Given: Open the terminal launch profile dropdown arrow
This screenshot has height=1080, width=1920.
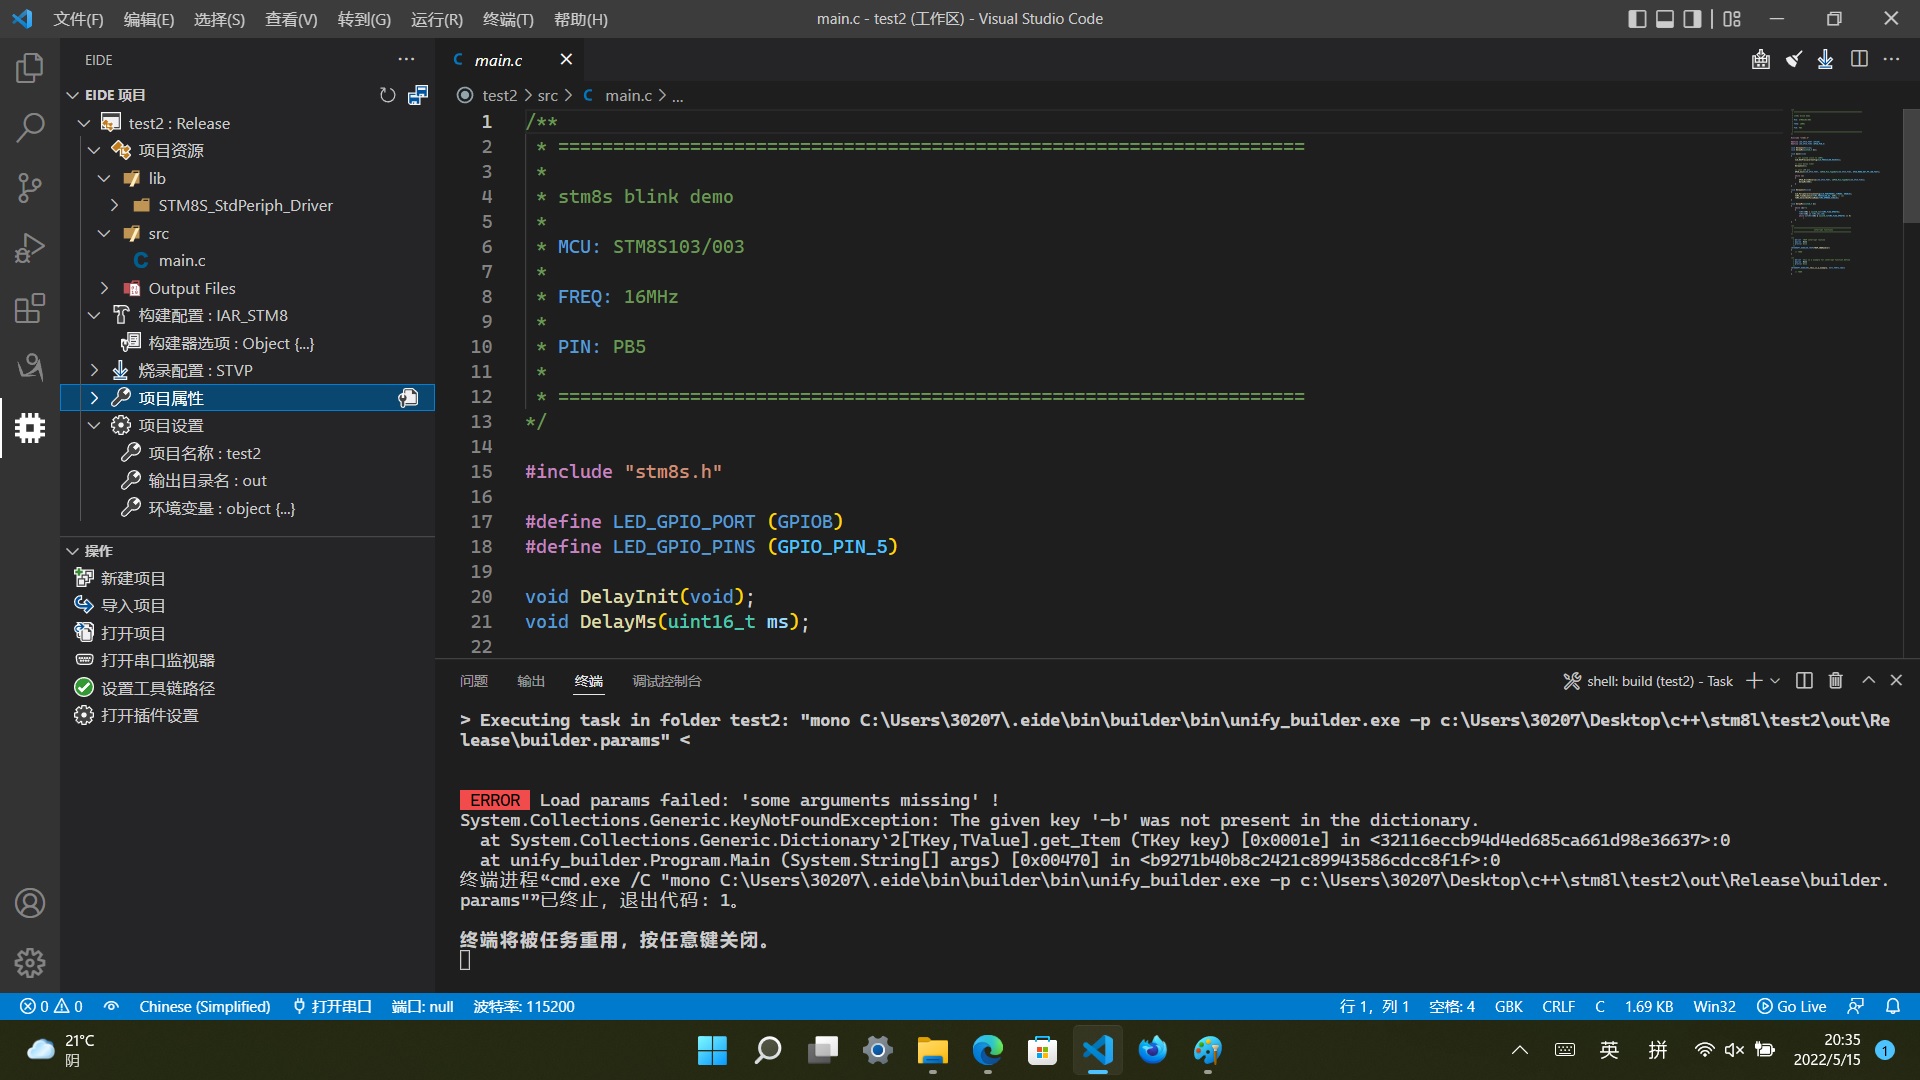Looking at the screenshot, I should [1775, 681].
